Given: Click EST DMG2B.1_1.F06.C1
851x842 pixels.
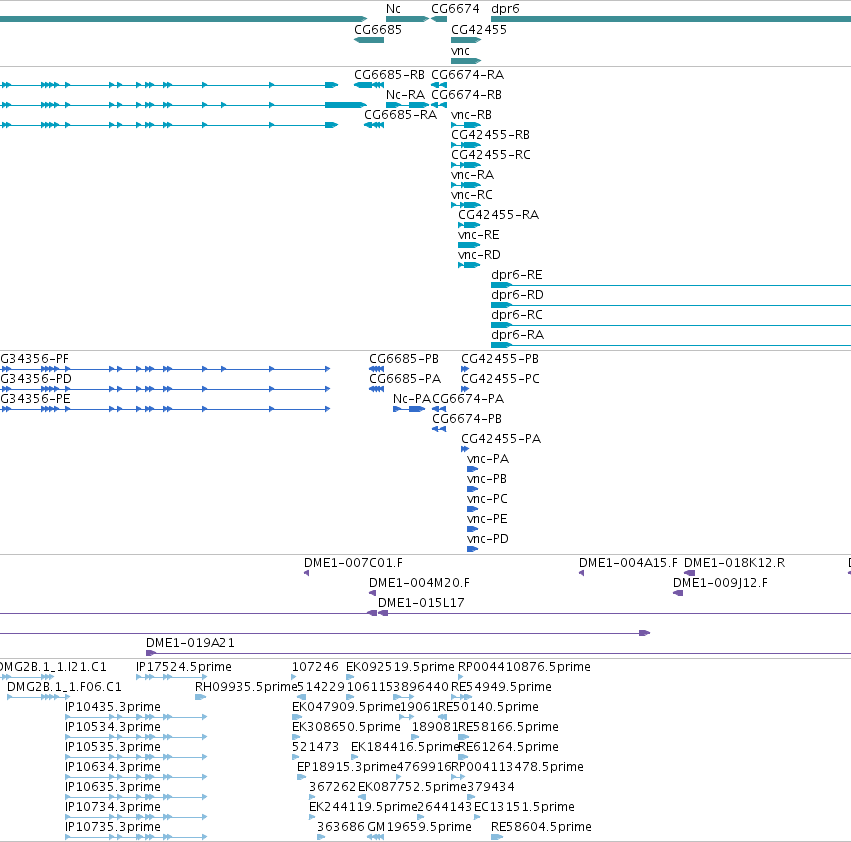Looking at the screenshot, I should click(x=64, y=687).
